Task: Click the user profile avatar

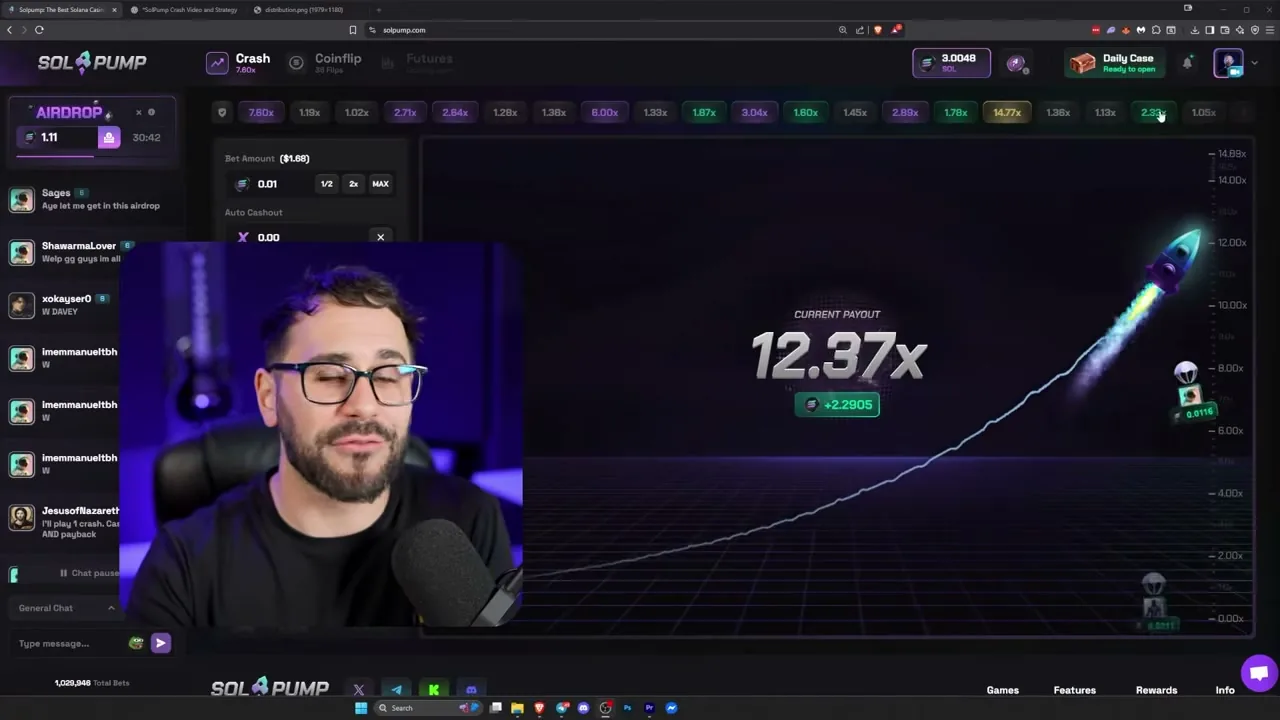Action: point(1228,62)
